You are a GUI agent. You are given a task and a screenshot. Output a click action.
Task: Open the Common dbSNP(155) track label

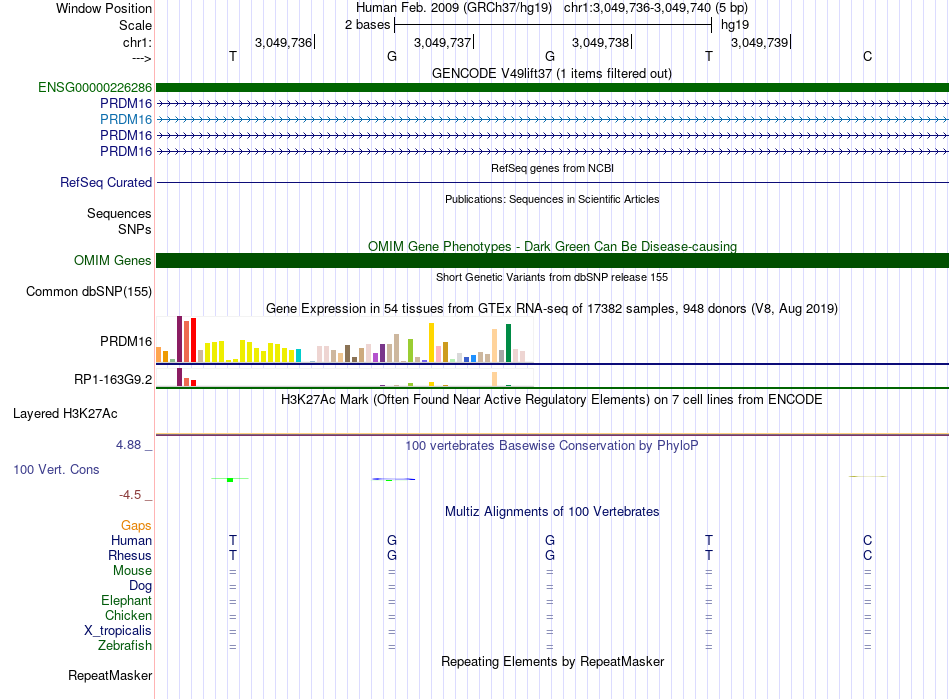coord(89,291)
